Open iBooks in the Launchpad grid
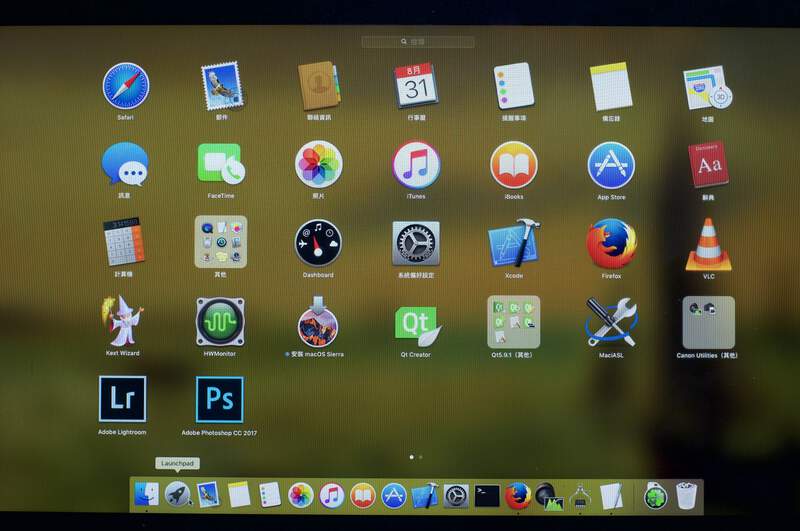 pyautogui.click(x=514, y=165)
